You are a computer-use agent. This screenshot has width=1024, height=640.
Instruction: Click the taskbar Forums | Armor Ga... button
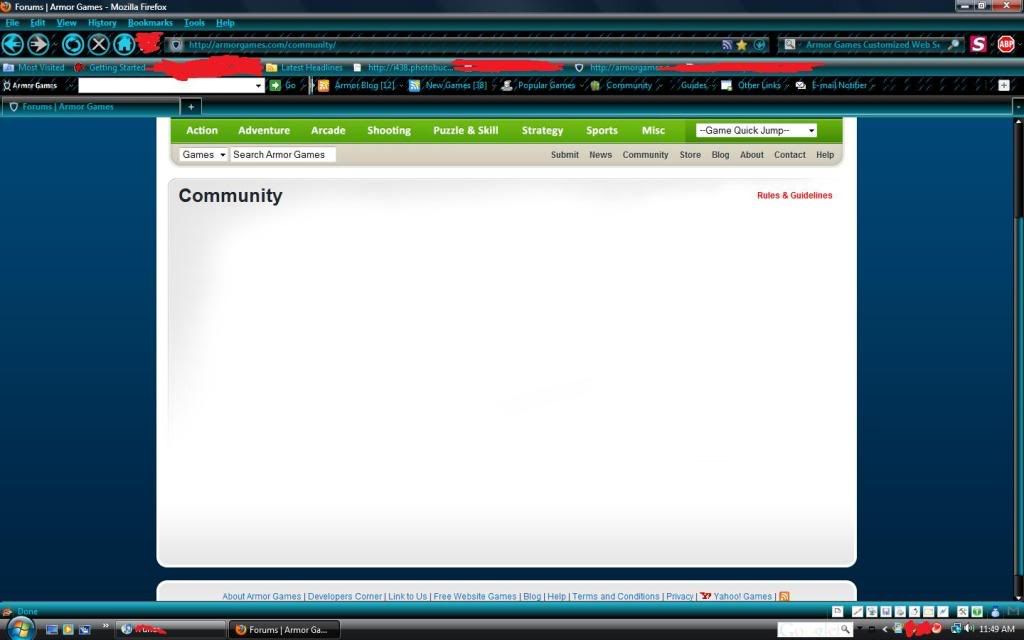284,630
